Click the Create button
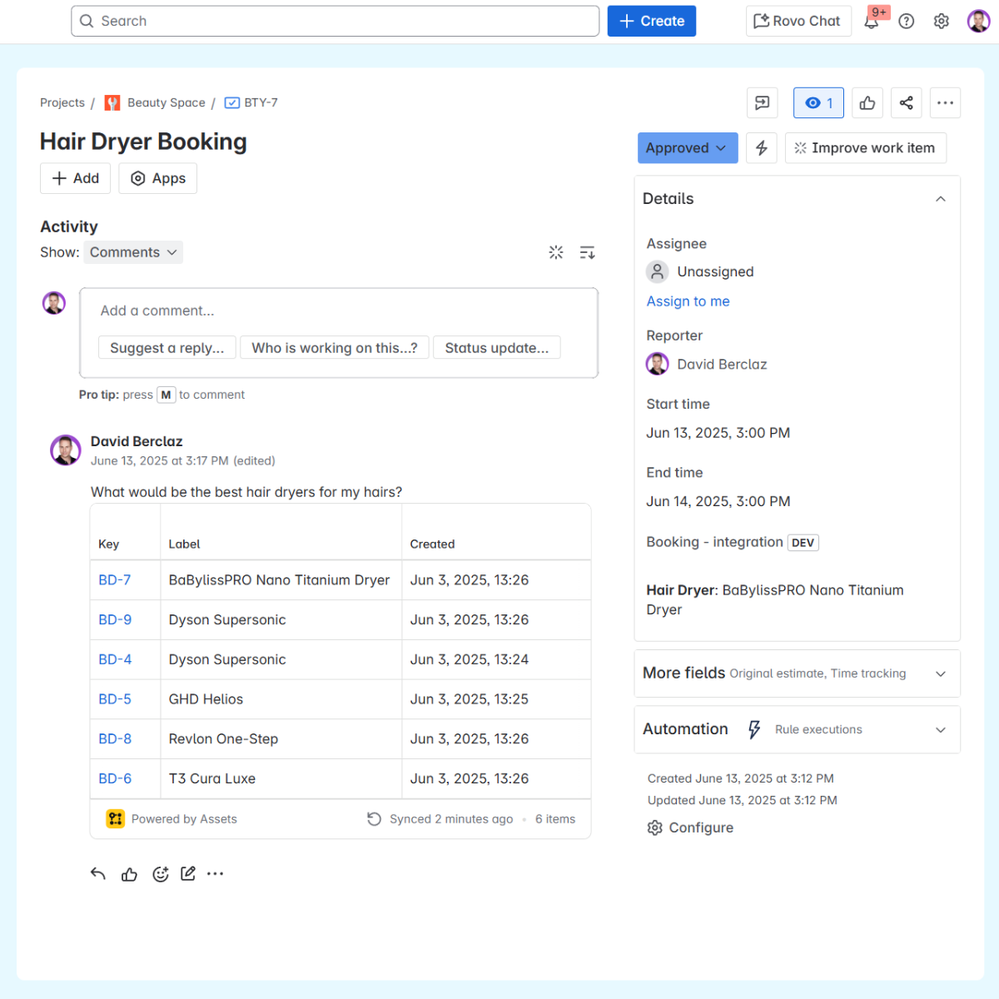This screenshot has height=999, width=999. [651, 21]
